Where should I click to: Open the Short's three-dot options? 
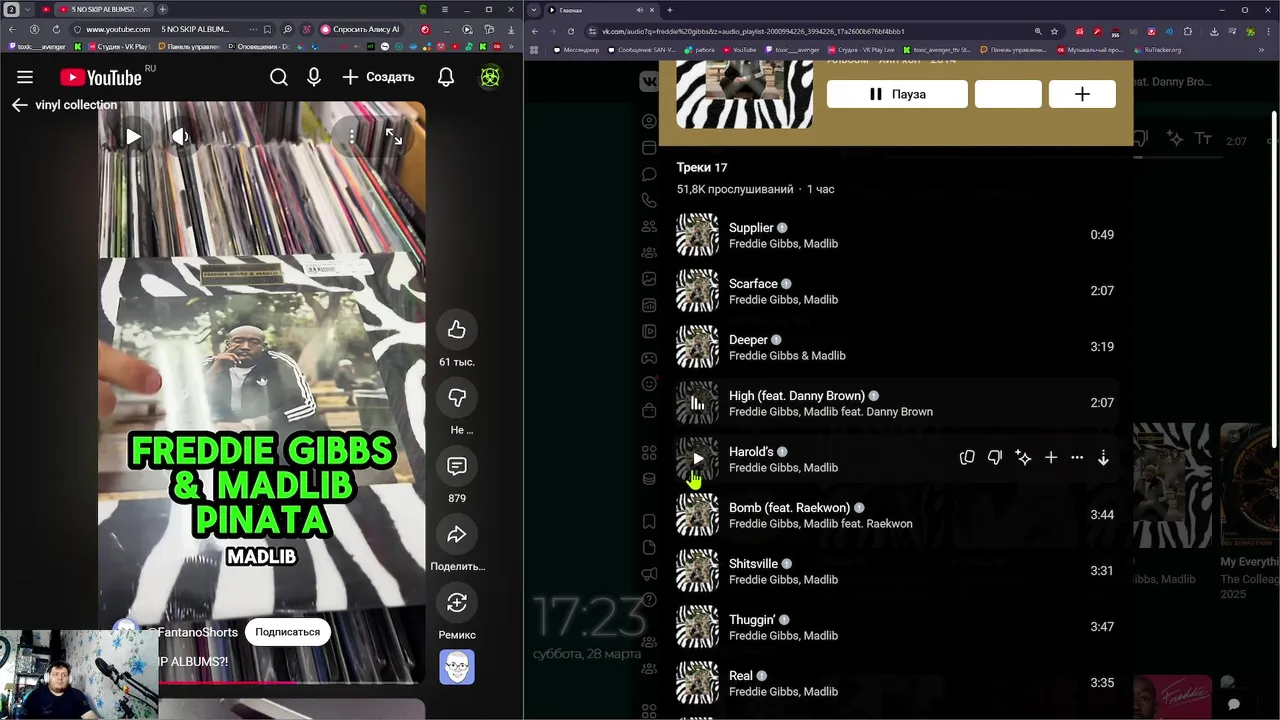352,137
